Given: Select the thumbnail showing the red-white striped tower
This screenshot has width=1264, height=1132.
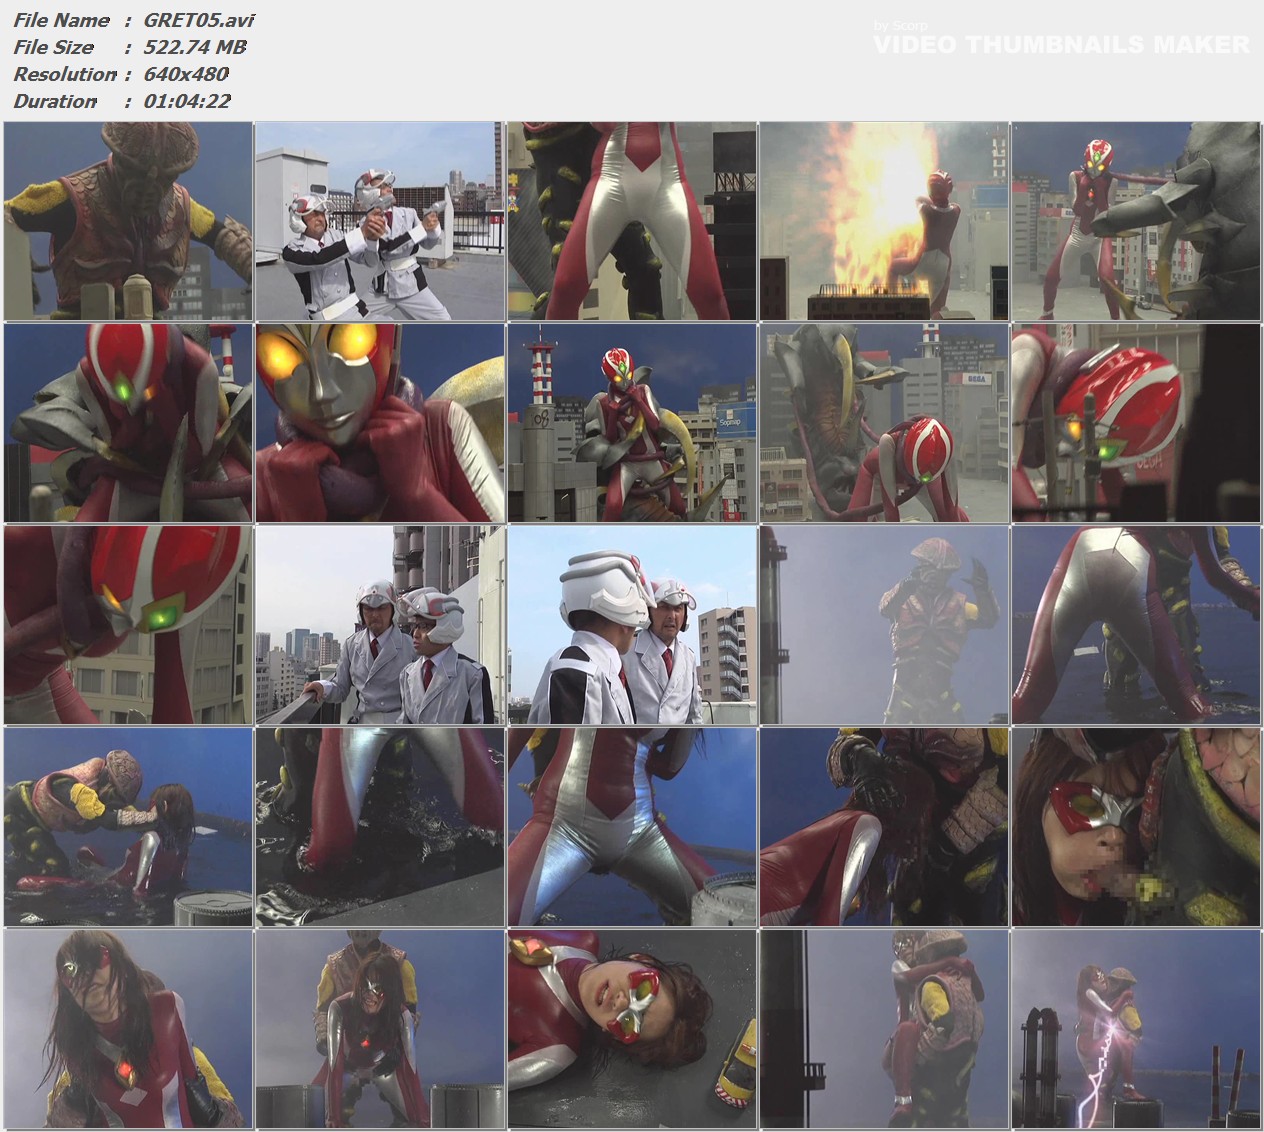Looking at the screenshot, I should pyautogui.click(x=632, y=423).
